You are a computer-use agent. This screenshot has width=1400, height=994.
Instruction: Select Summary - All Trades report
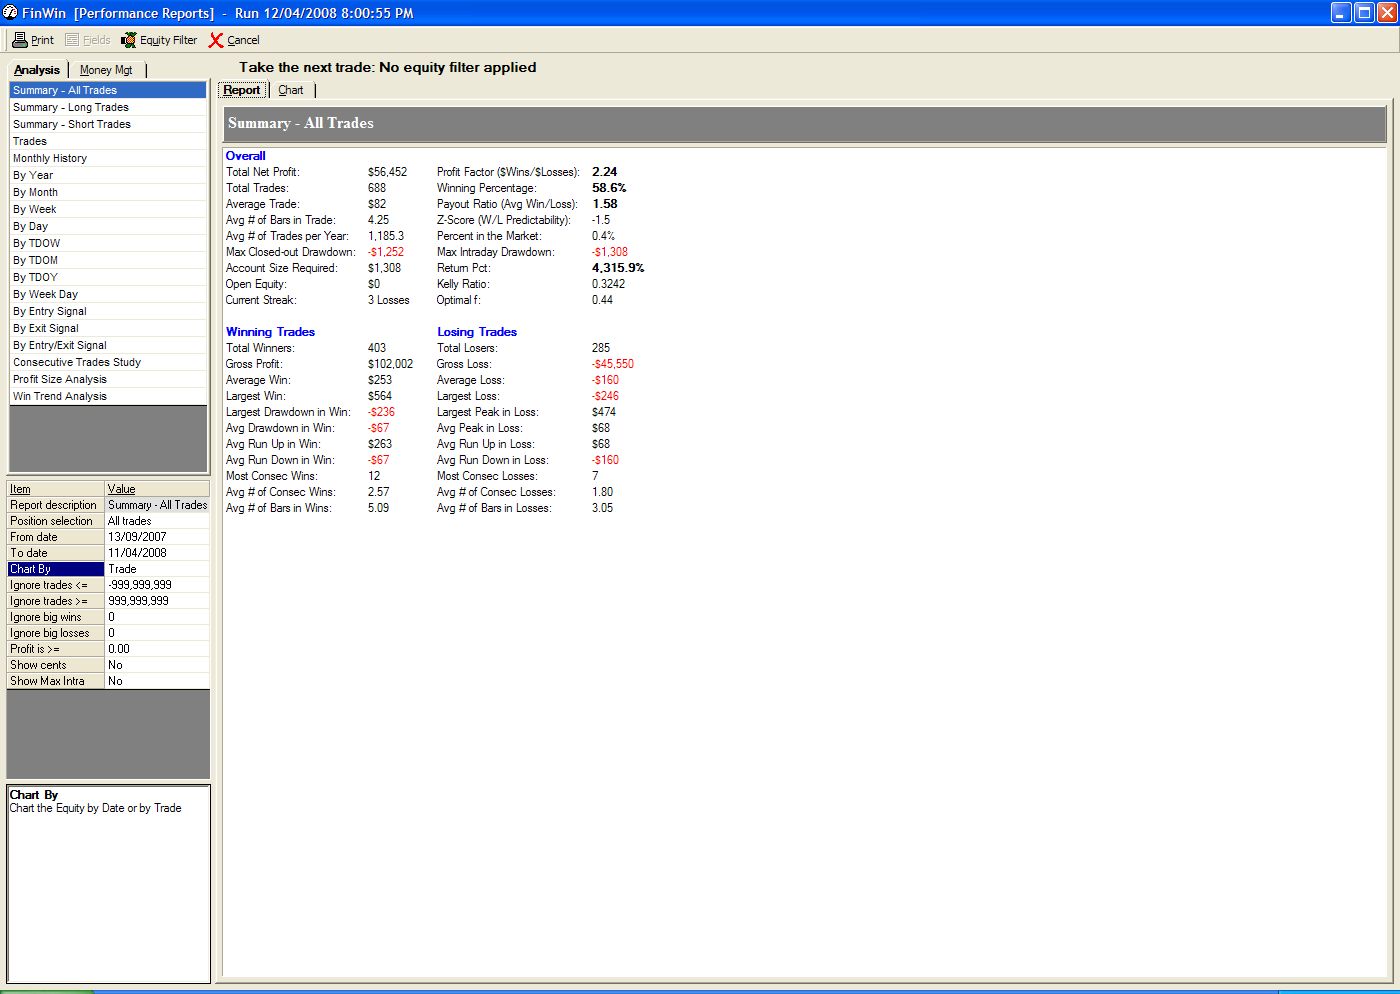tap(108, 90)
